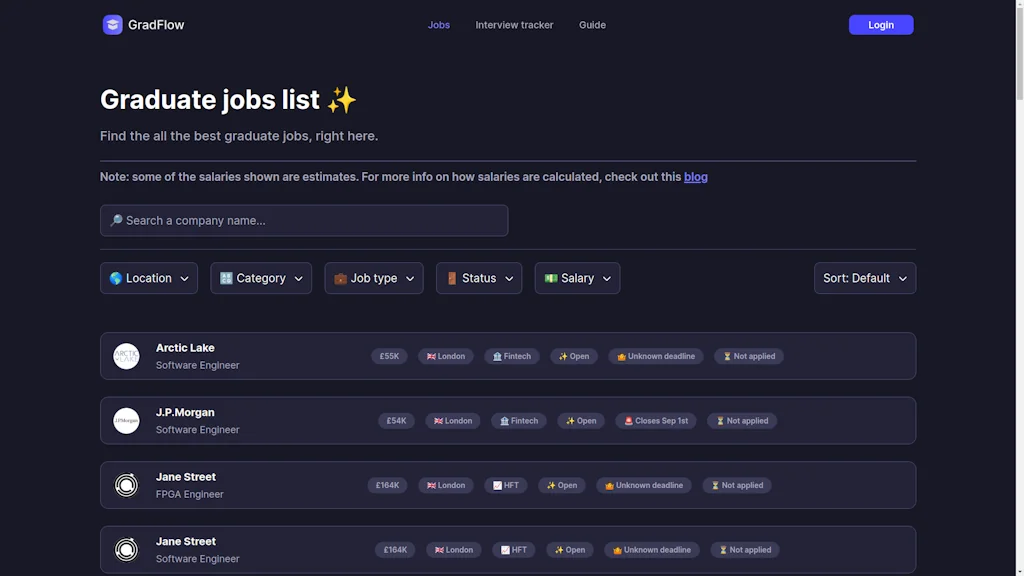Click the Arctic Lake company logo
This screenshot has height=576, width=1024.
click(126, 355)
